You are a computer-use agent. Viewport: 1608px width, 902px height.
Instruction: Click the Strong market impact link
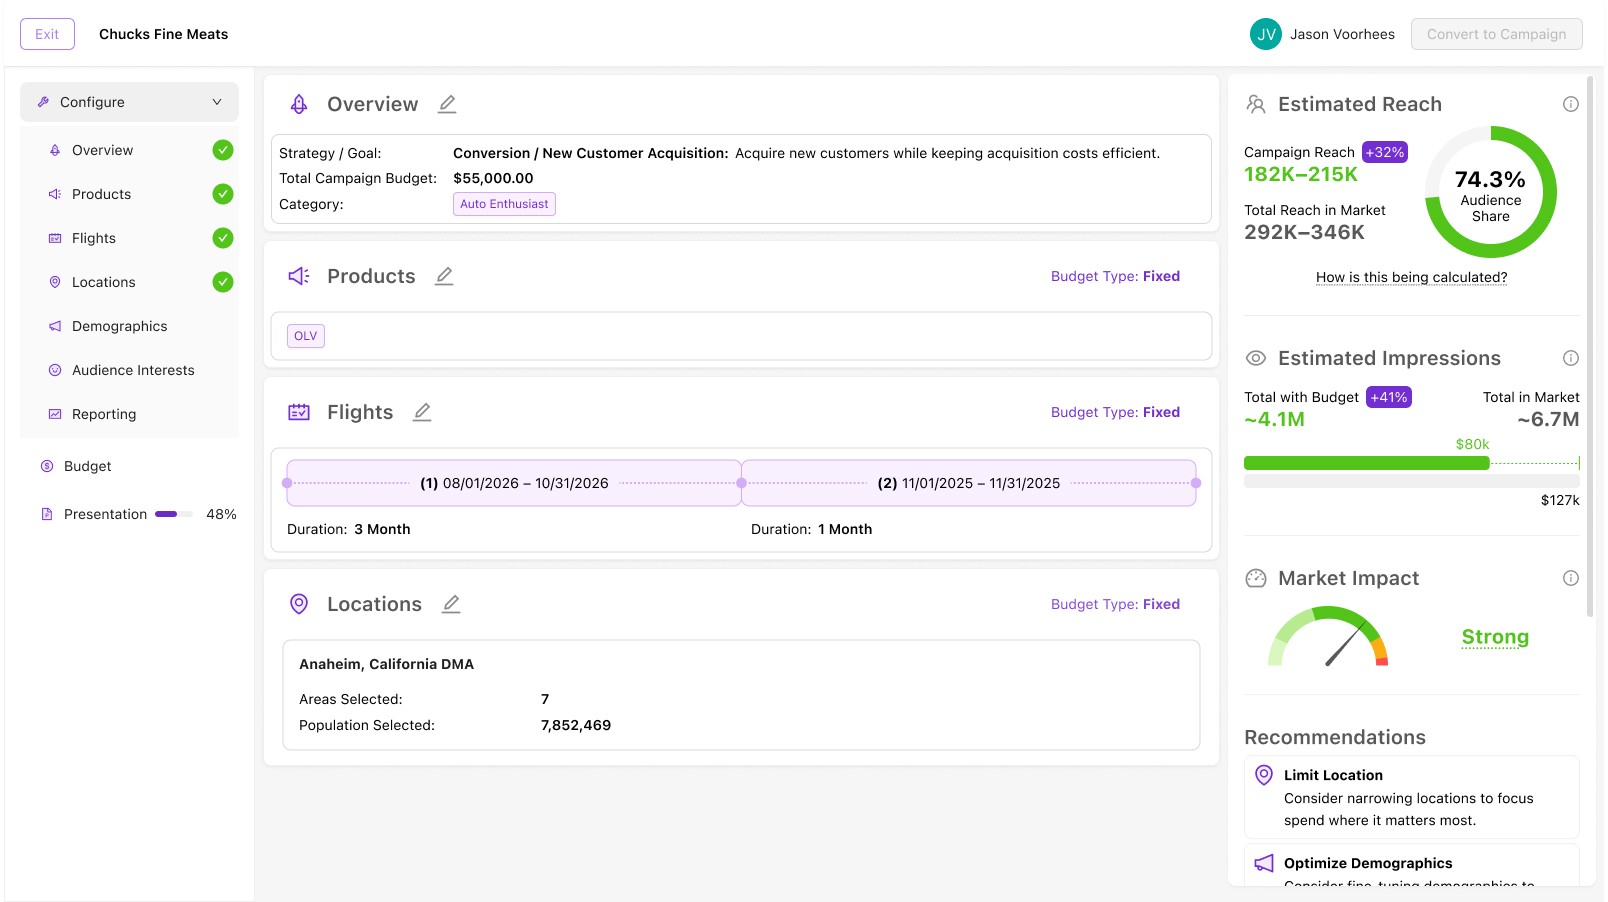pos(1495,637)
